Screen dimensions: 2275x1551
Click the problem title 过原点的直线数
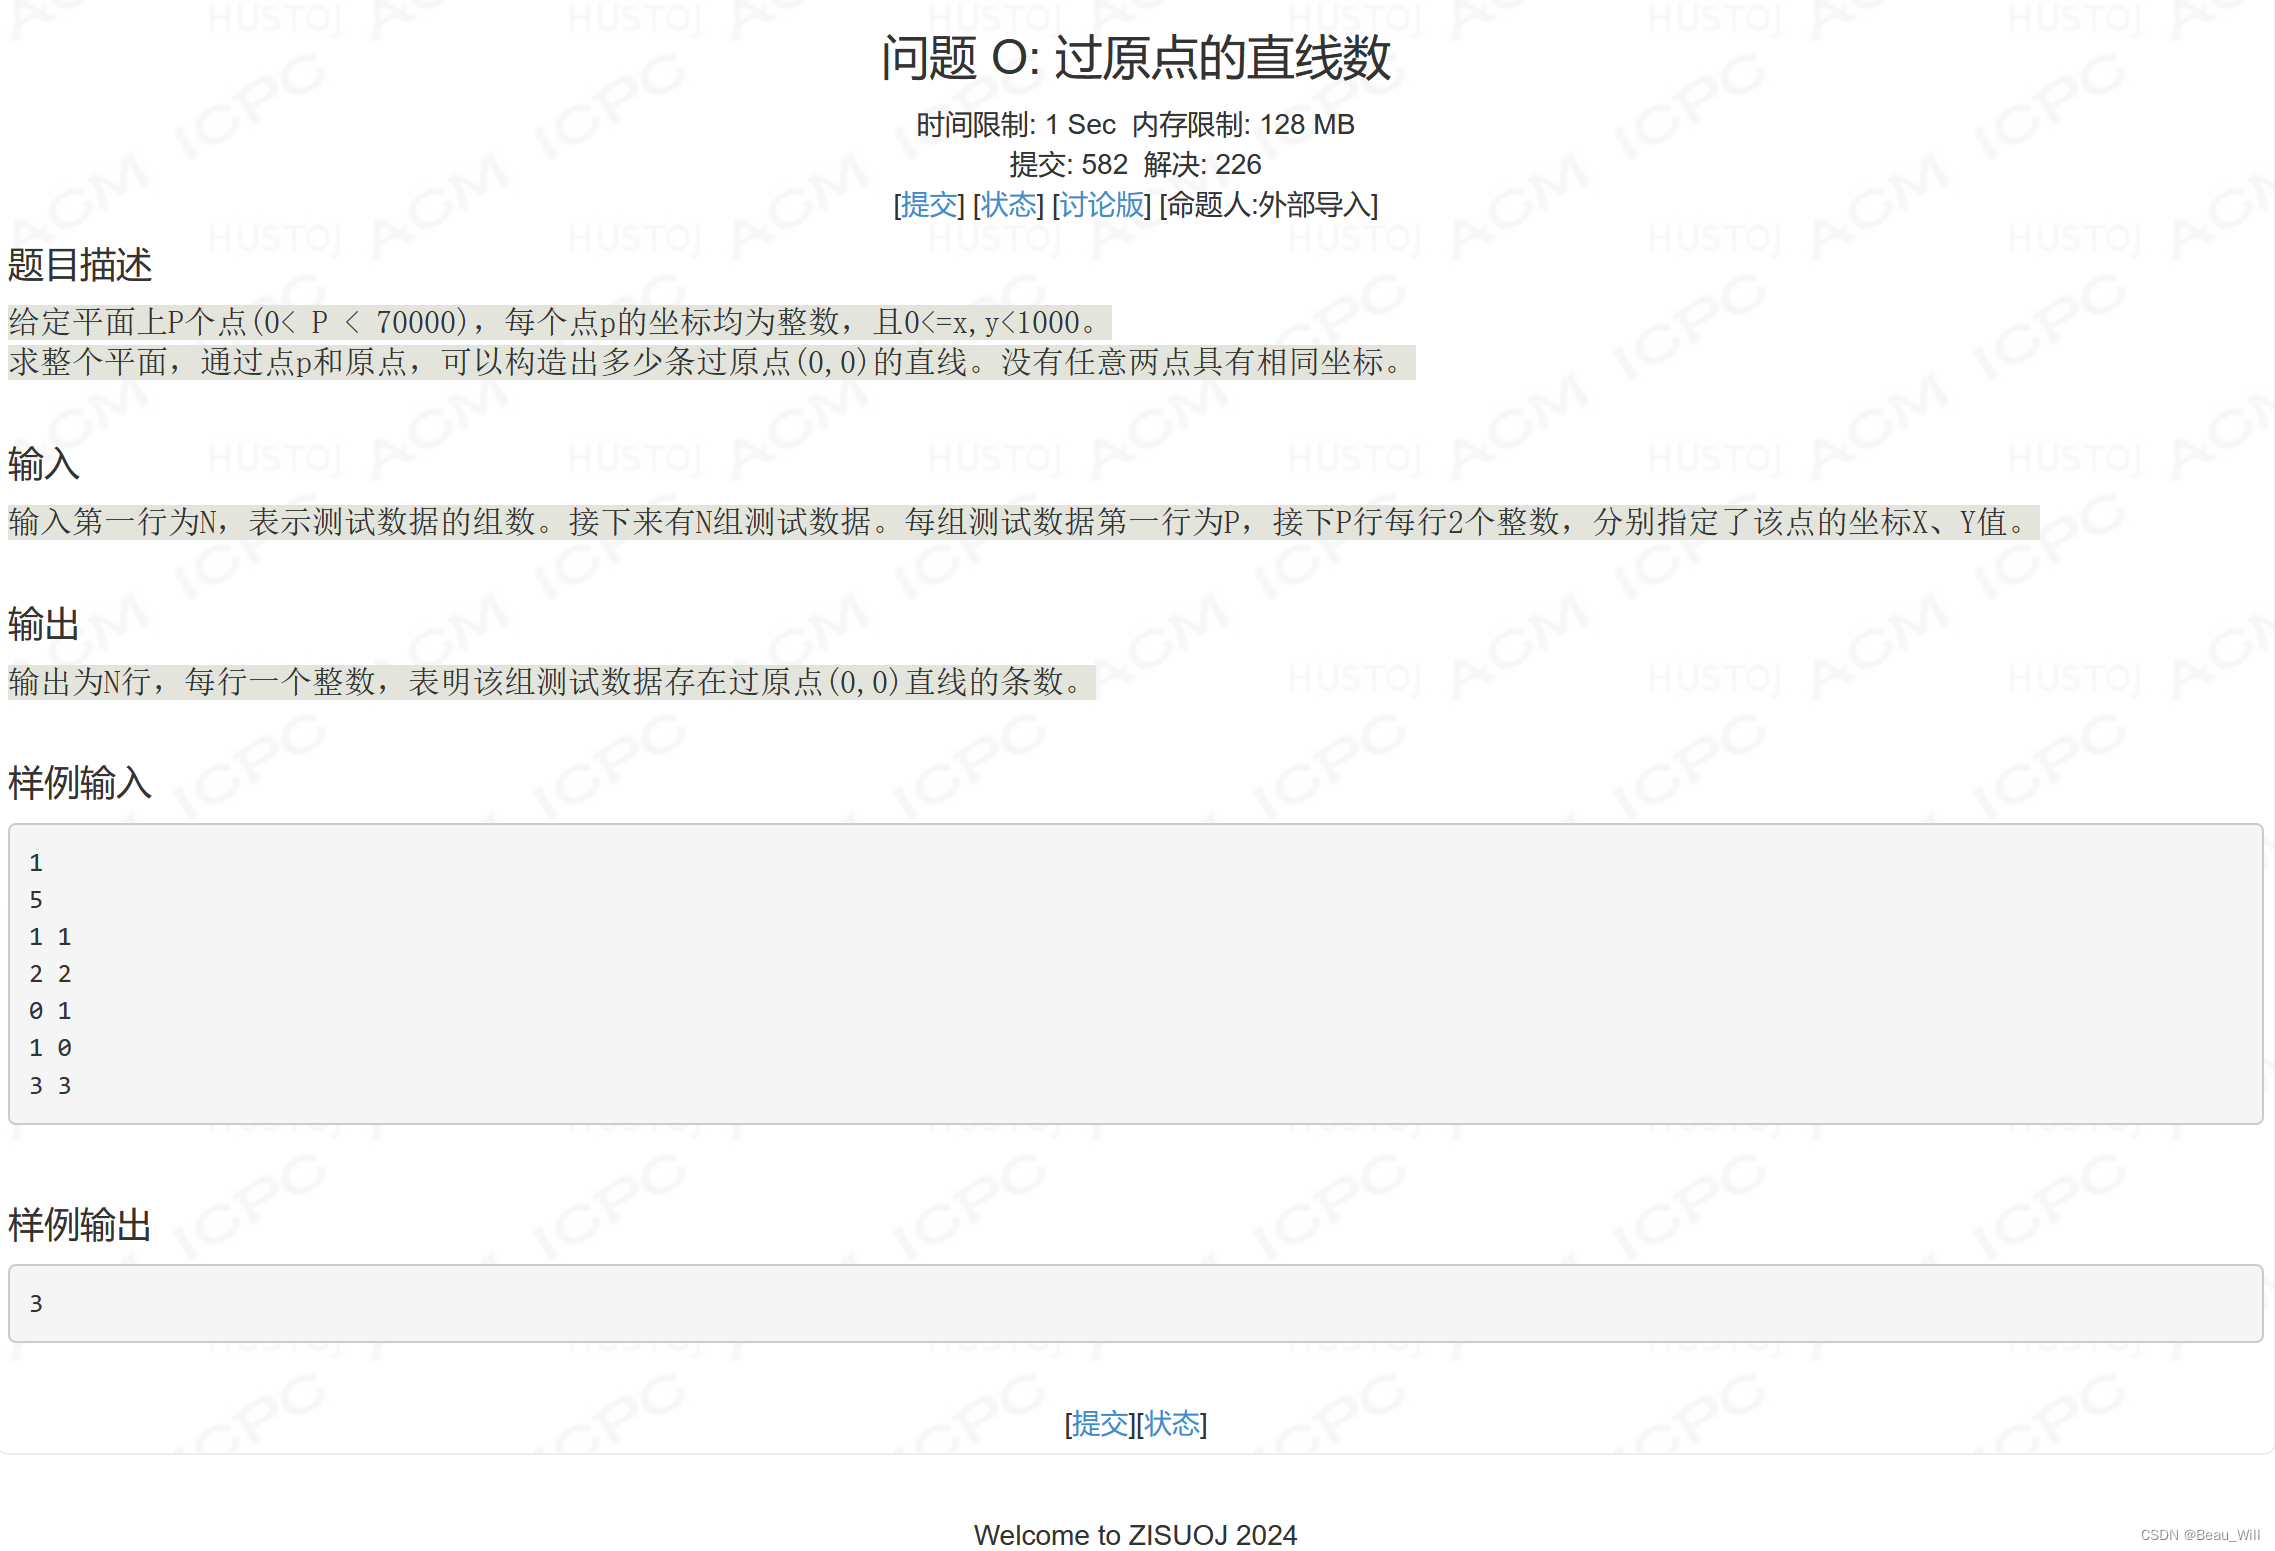(x=1136, y=58)
